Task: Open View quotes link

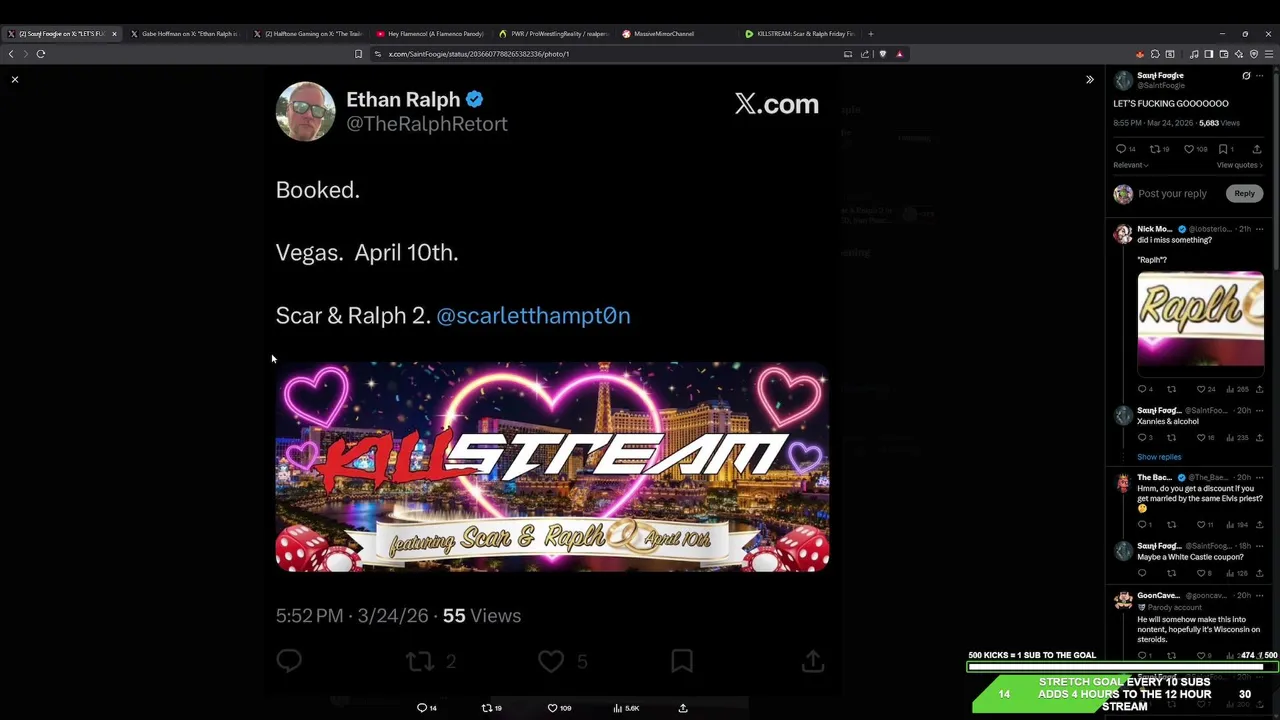Action: [x=1240, y=165]
